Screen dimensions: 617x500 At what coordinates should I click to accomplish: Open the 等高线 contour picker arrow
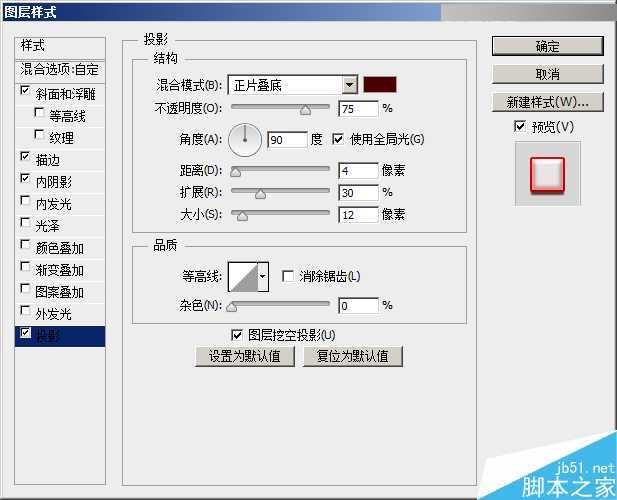click(263, 277)
